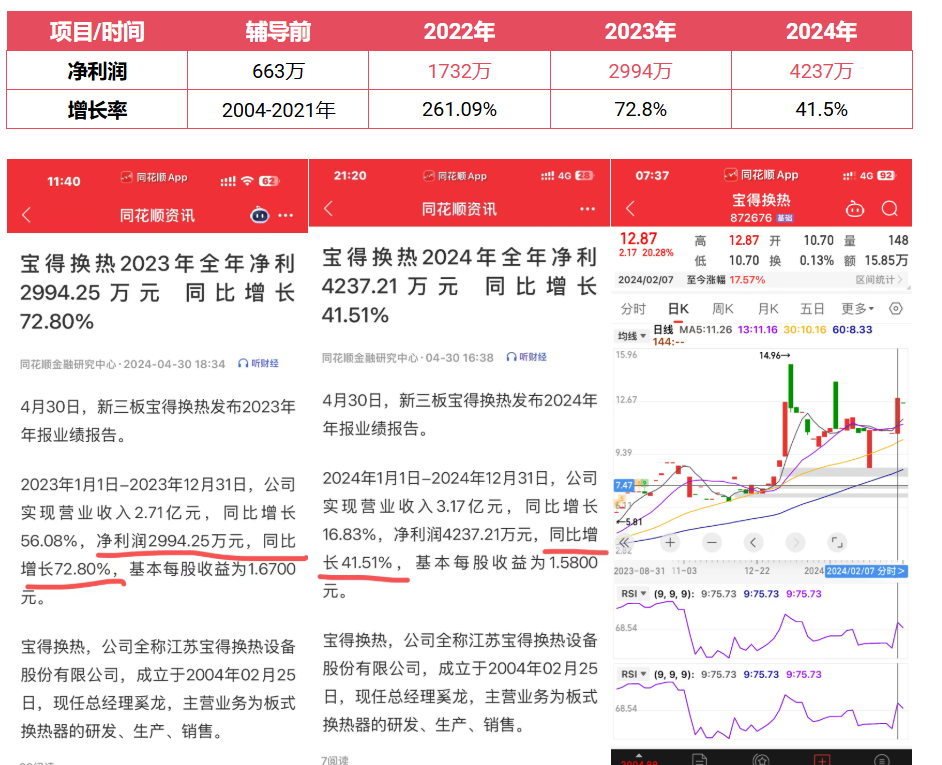This screenshot has width=942, height=765.
Task: Open second RSI indicator dropdown
Action: coord(633,674)
